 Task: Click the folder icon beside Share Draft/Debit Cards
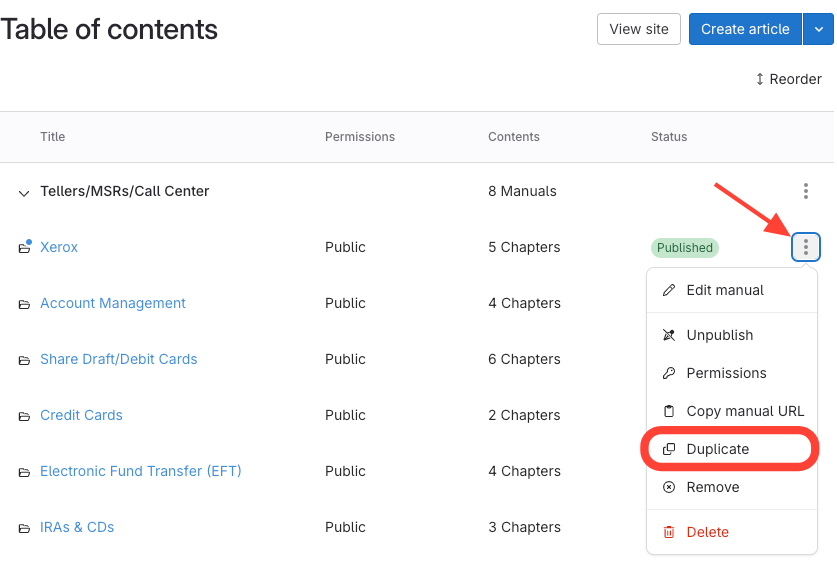point(24,360)
